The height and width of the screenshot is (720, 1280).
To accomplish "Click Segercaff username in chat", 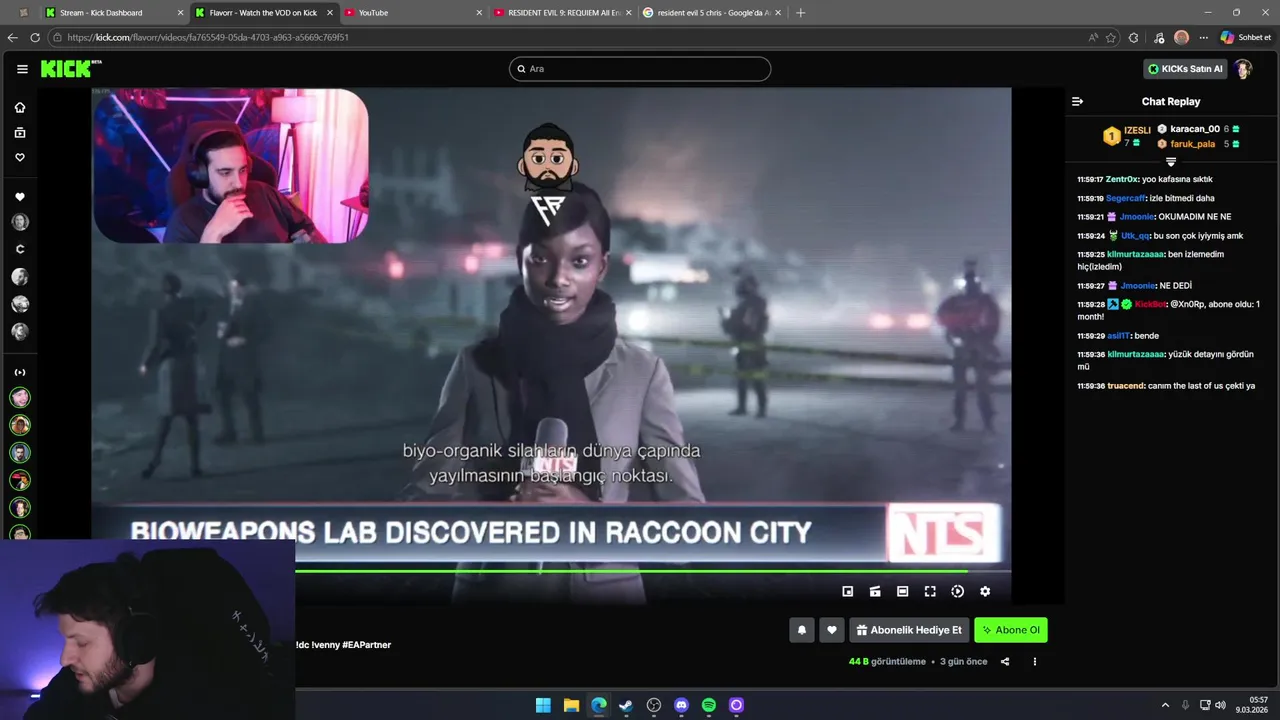I will point(1125,198).
